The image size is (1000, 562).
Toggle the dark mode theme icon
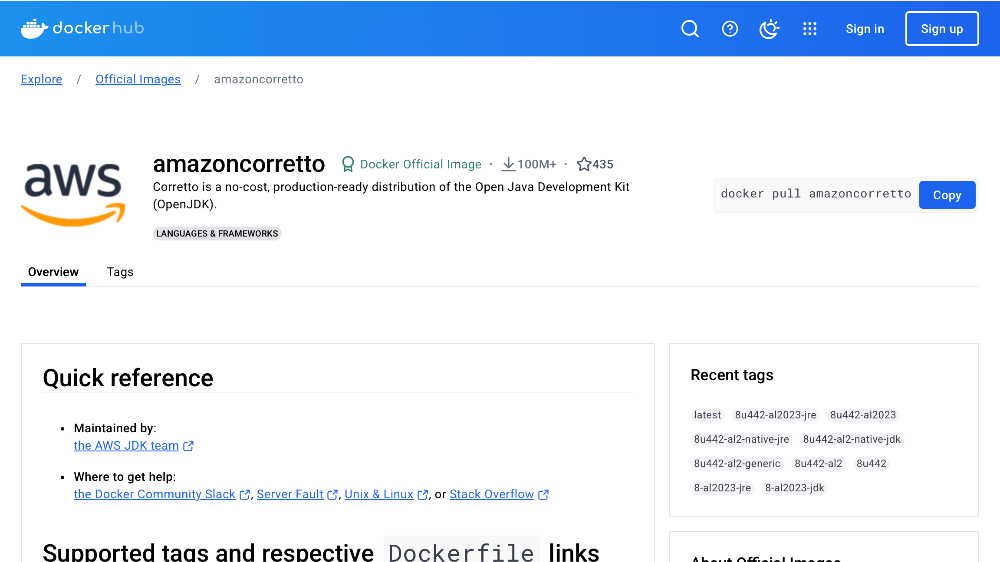click(x=769, y=29)
